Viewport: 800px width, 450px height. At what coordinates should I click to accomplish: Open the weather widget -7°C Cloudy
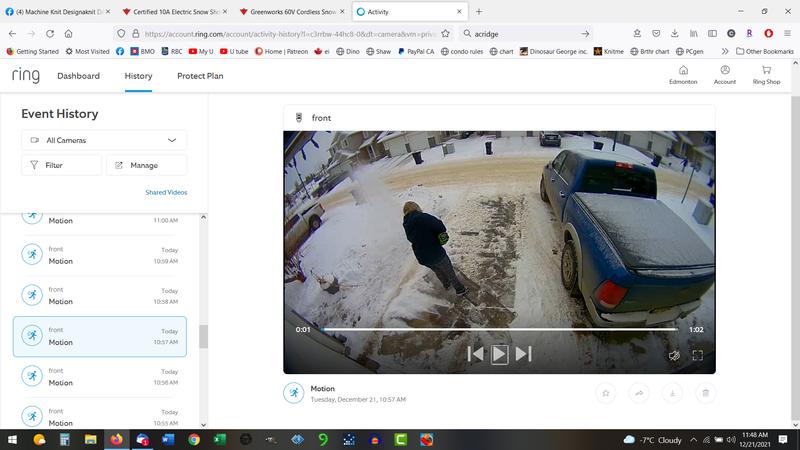[x=653, y=439]
